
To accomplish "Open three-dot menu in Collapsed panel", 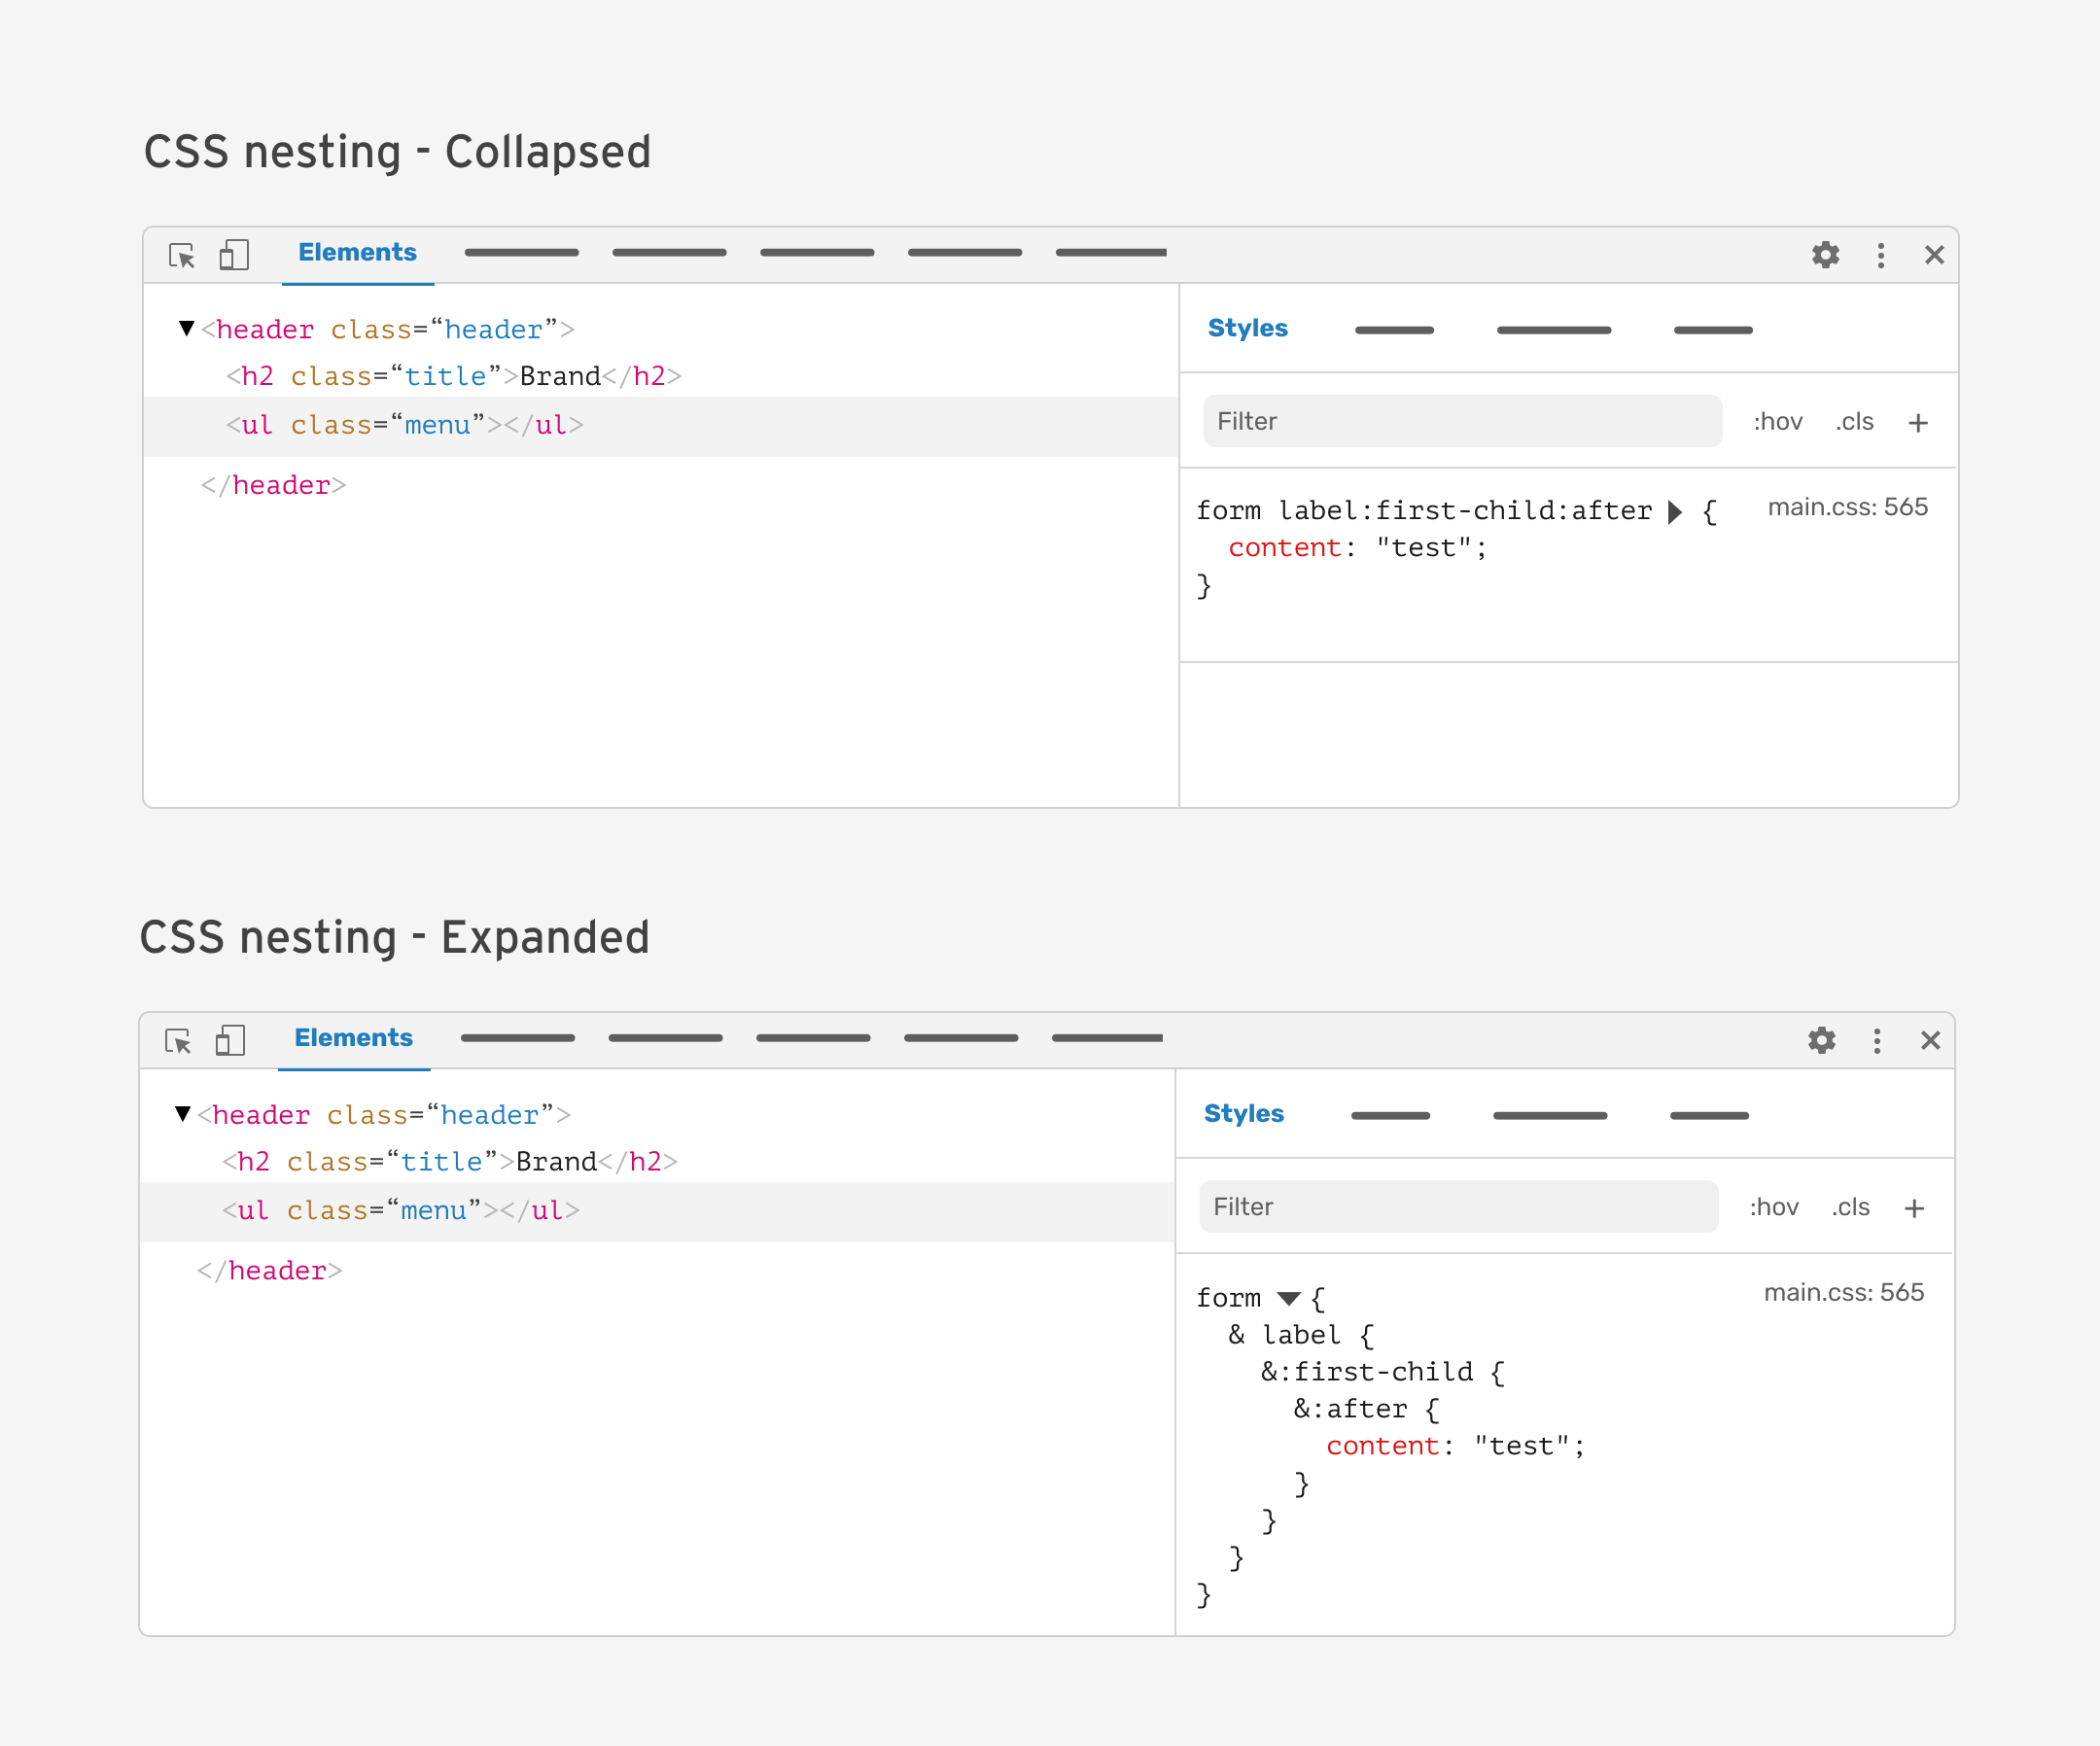I will [x=1880, y=255].
